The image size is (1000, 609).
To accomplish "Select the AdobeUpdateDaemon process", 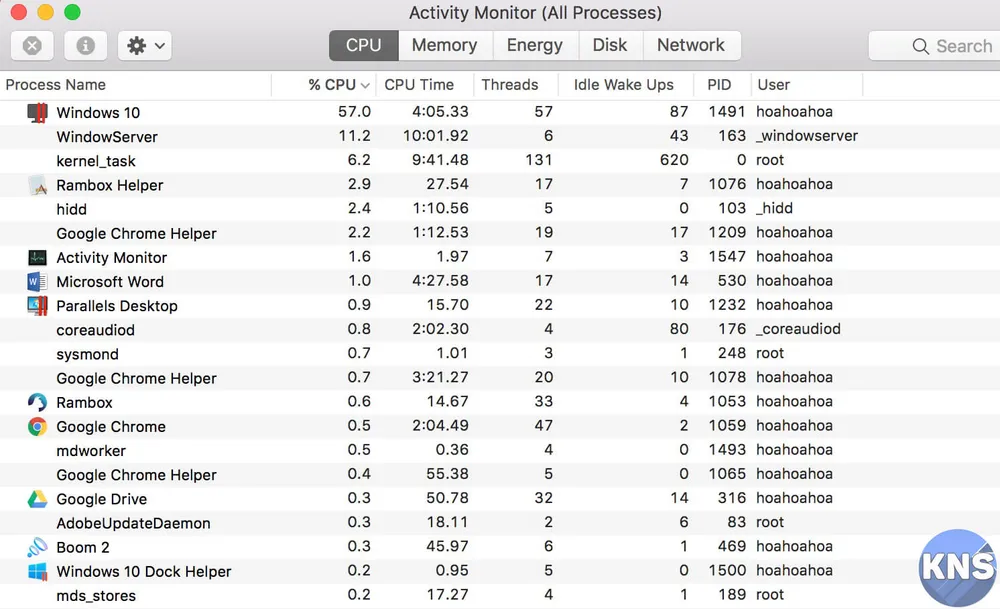I will click(500, 523).
